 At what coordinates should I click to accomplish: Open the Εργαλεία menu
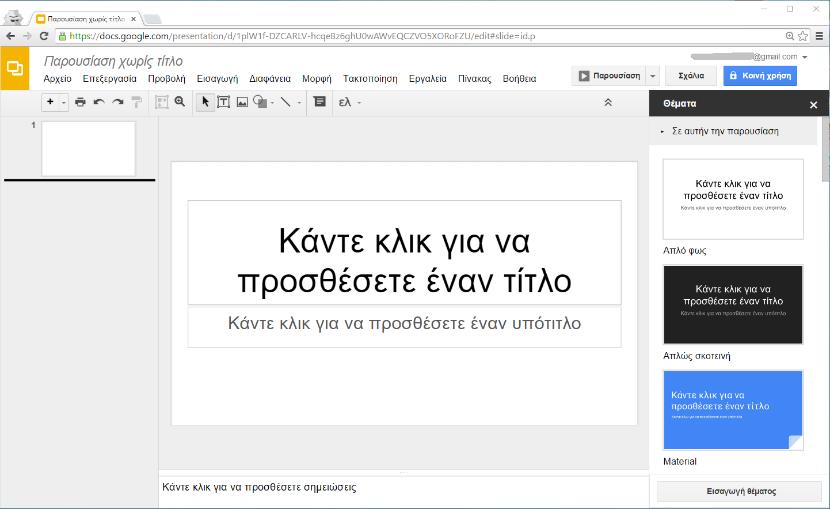(x=428, y=78)
